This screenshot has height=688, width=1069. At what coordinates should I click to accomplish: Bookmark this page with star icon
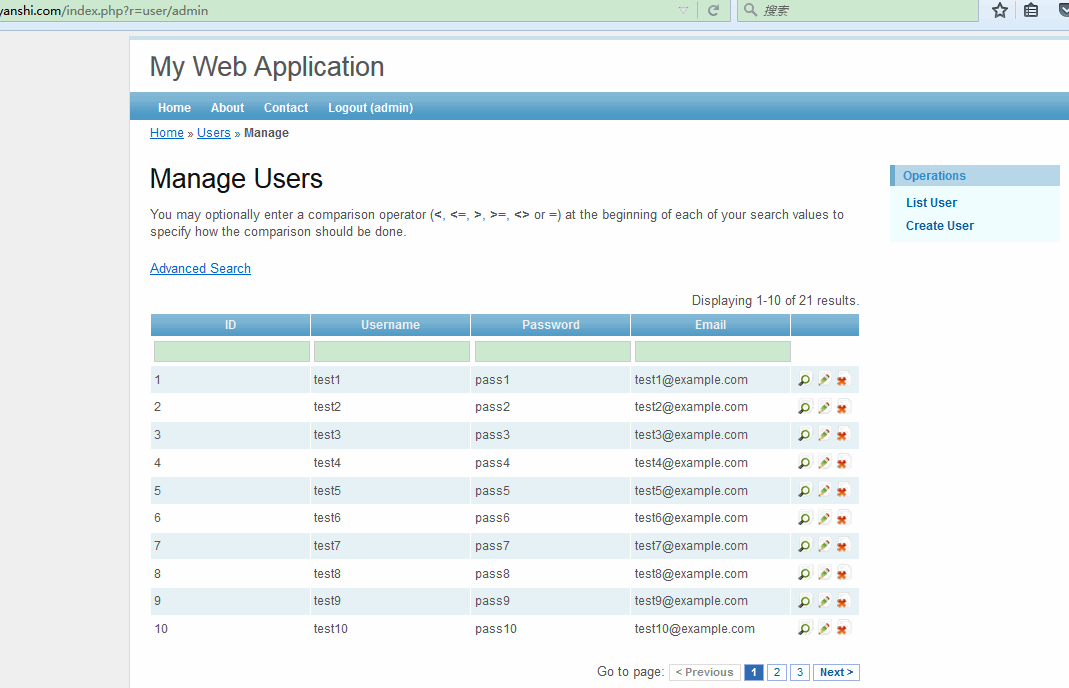click(x=999, y=10)
